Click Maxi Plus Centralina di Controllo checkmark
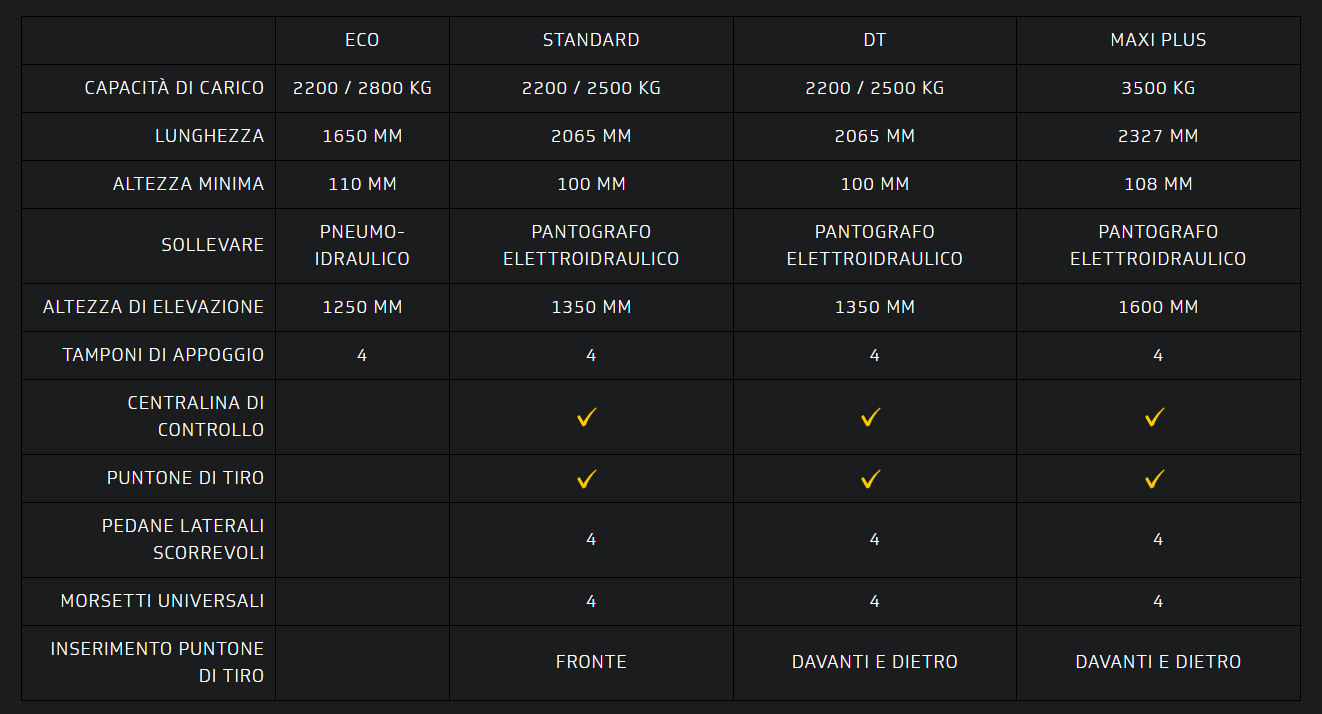 coord(1155,417)
